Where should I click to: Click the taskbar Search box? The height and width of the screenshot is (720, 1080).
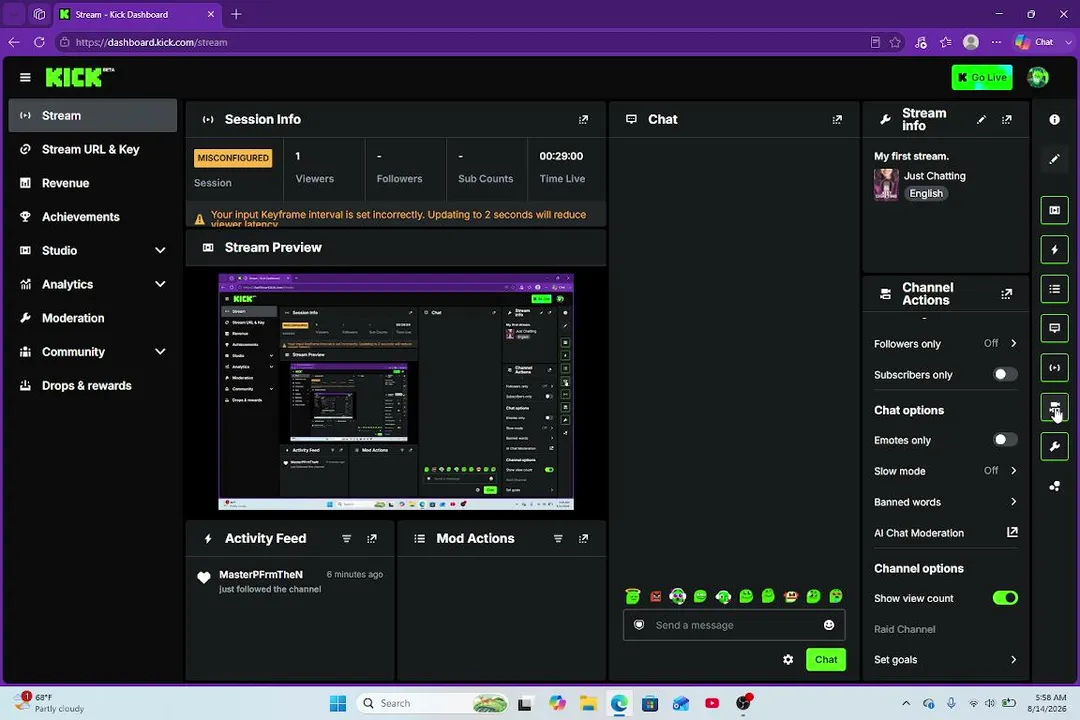point(433,703)
